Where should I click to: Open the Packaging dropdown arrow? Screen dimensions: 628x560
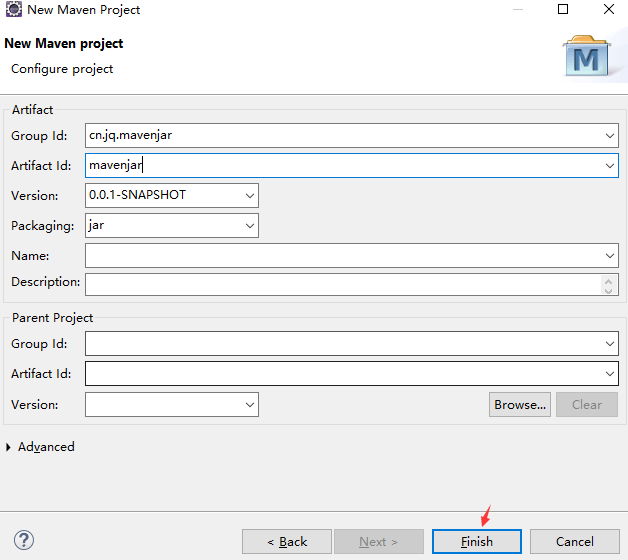250,226
